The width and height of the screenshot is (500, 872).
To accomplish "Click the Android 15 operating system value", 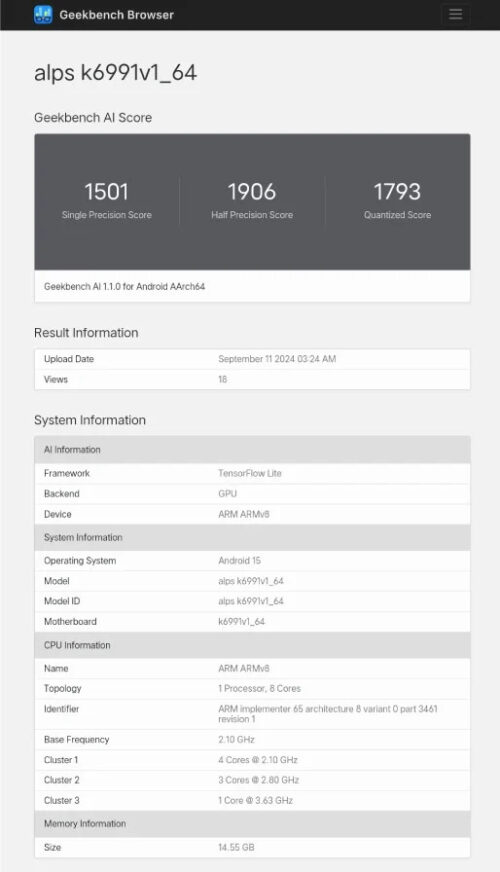I will [x=239, y=561].
